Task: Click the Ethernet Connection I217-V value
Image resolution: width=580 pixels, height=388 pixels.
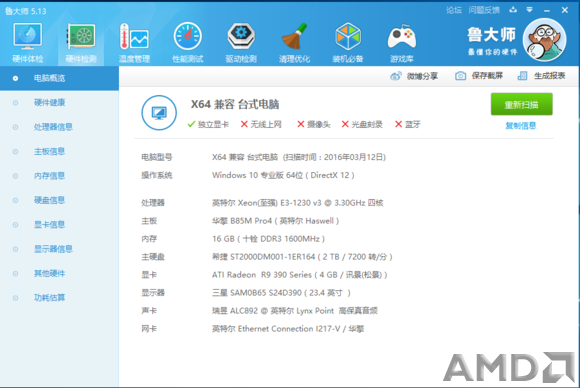Action: 288,328
